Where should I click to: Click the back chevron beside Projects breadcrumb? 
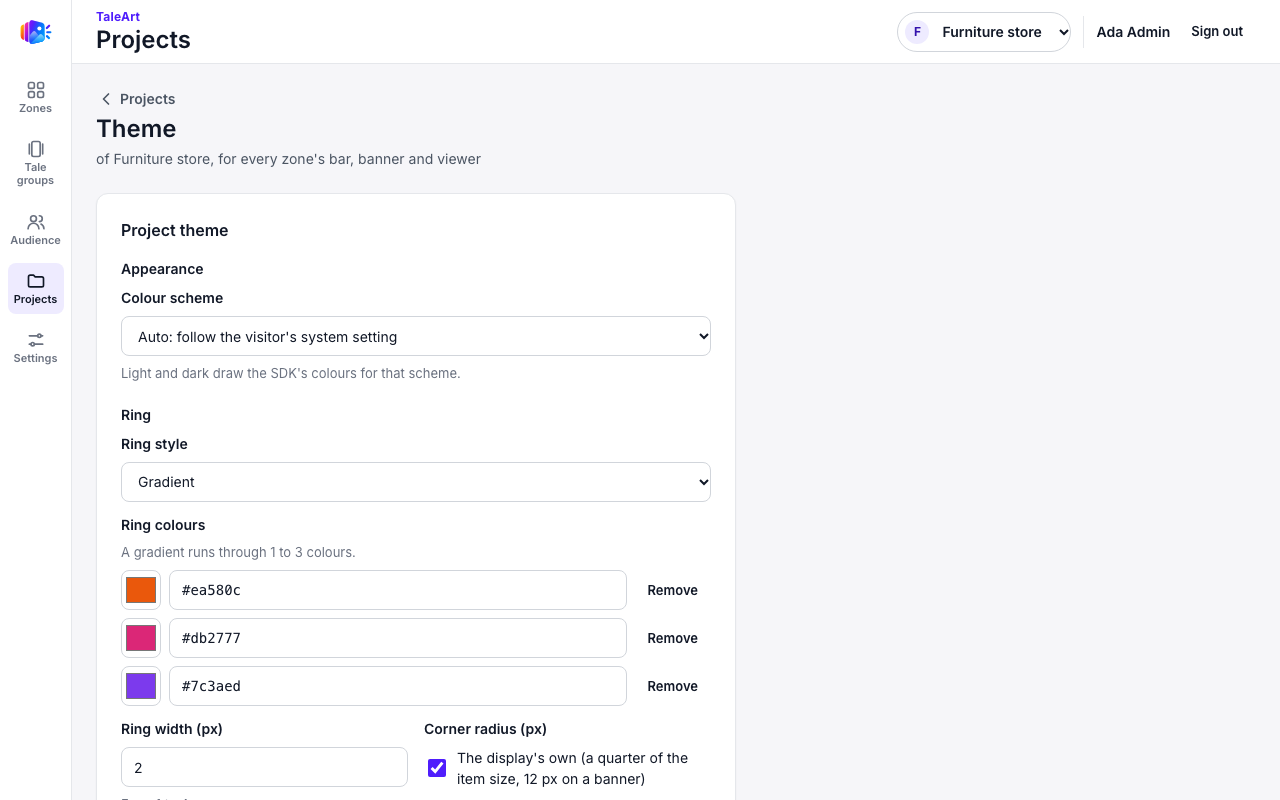pyautogui.click(x=105, y=99)
